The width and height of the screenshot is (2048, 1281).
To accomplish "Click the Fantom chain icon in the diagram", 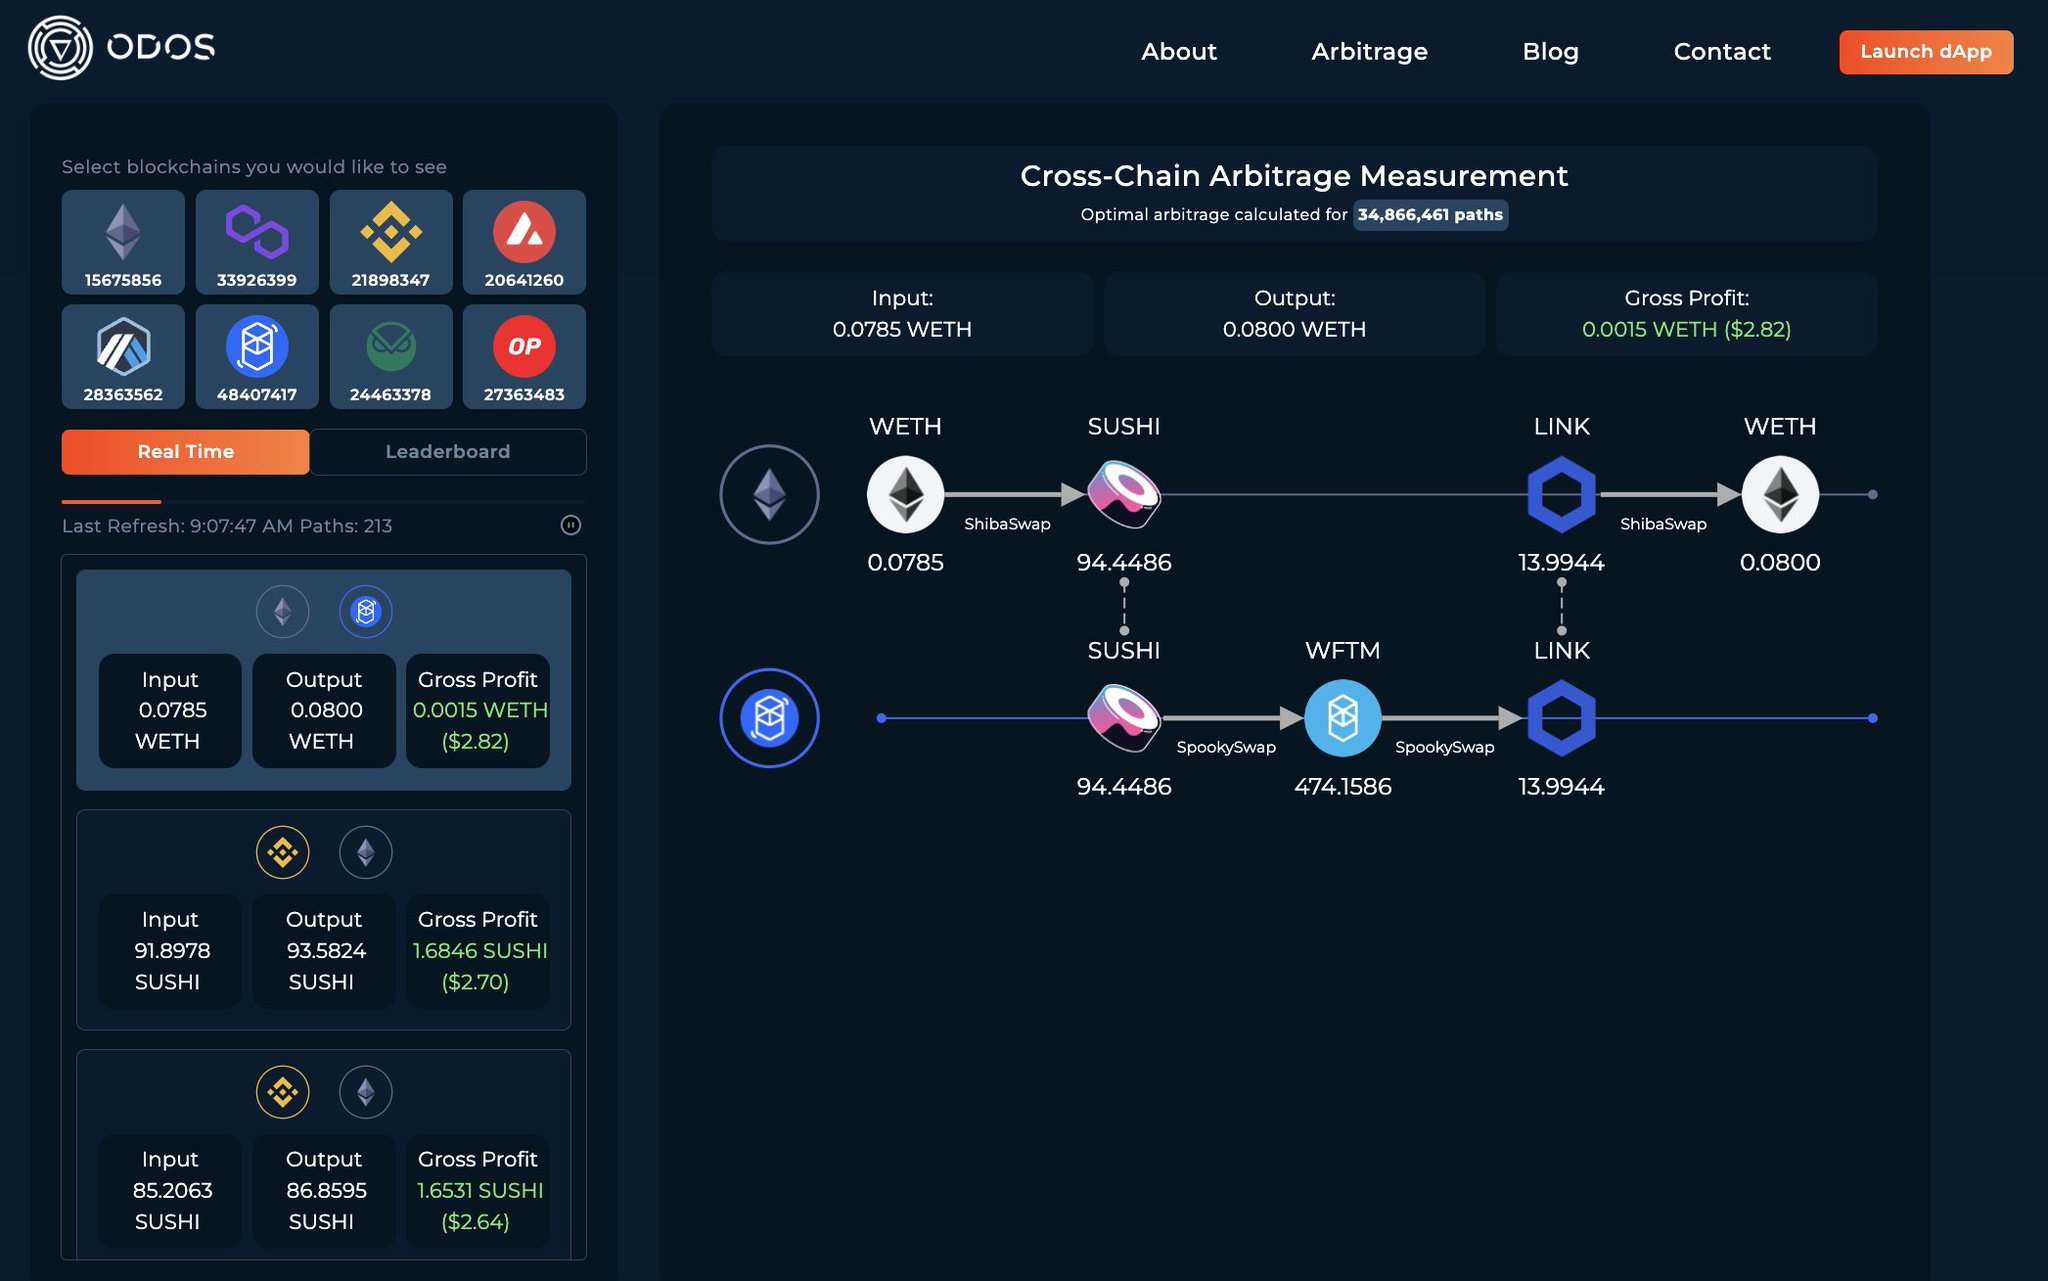I will (x=769, y=718).
